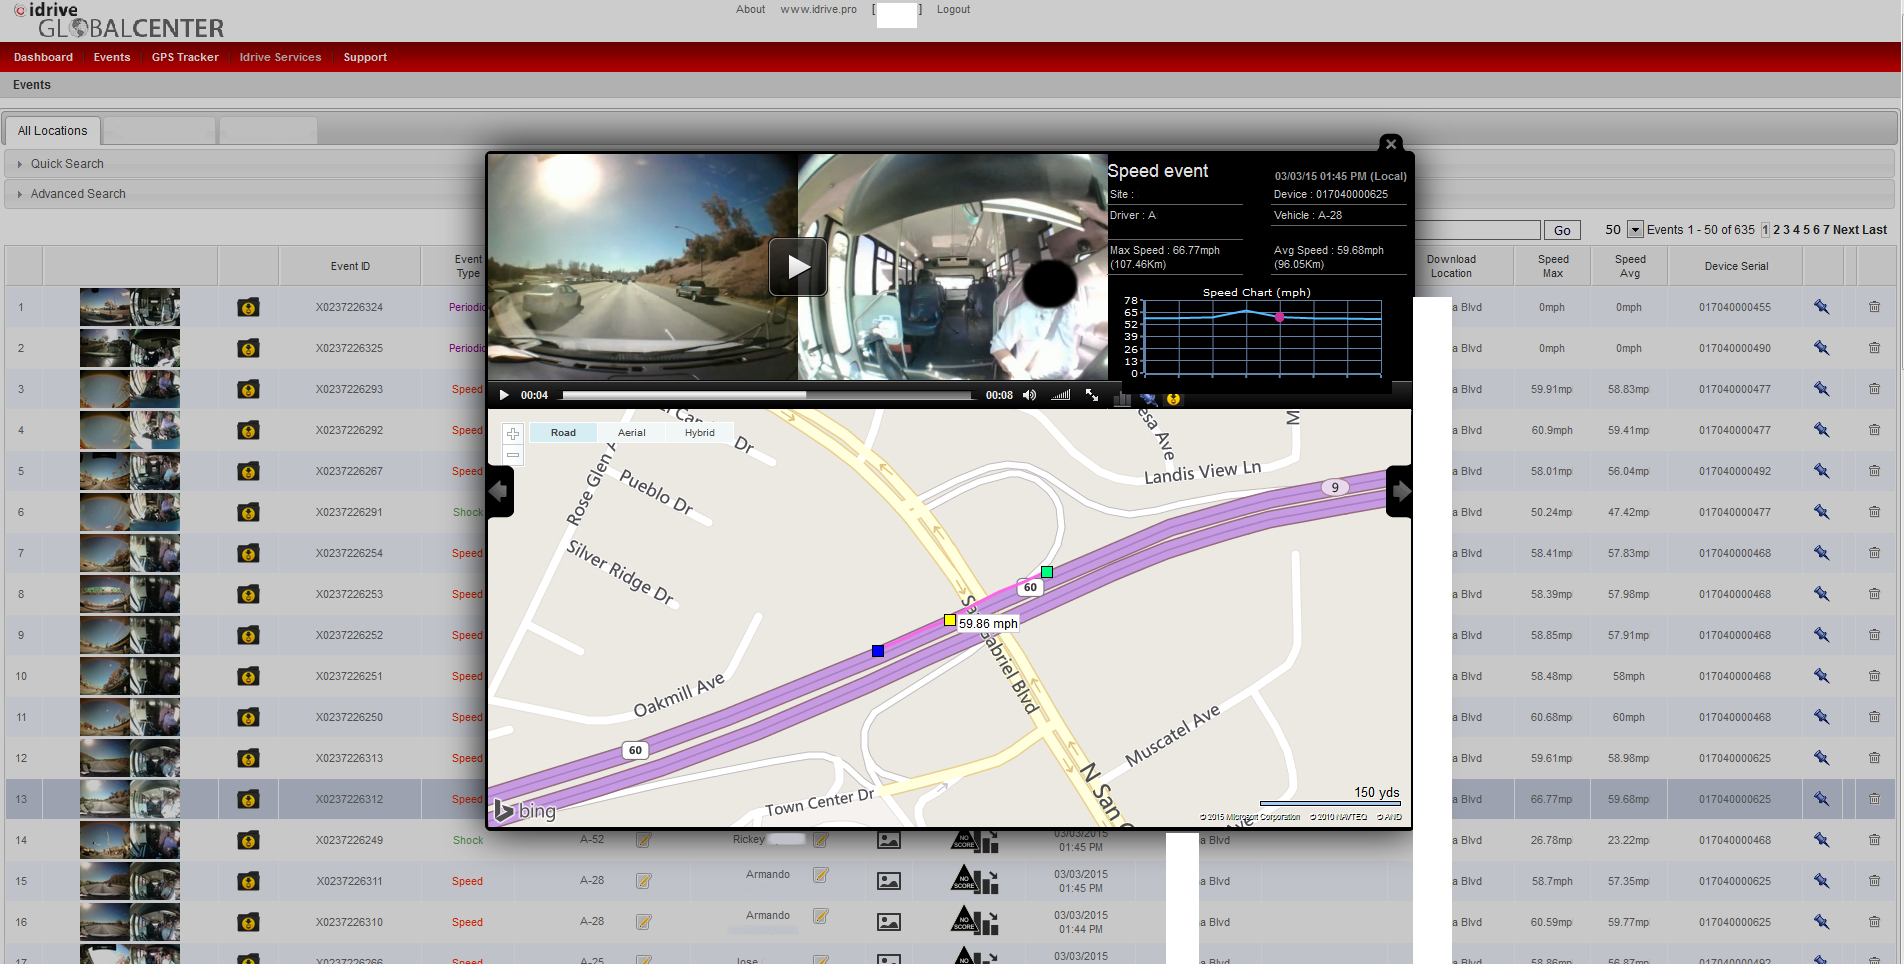Enter fullscreen with the video player expand icon
Screen dimensions: 1904x964
click(1092, 395)
